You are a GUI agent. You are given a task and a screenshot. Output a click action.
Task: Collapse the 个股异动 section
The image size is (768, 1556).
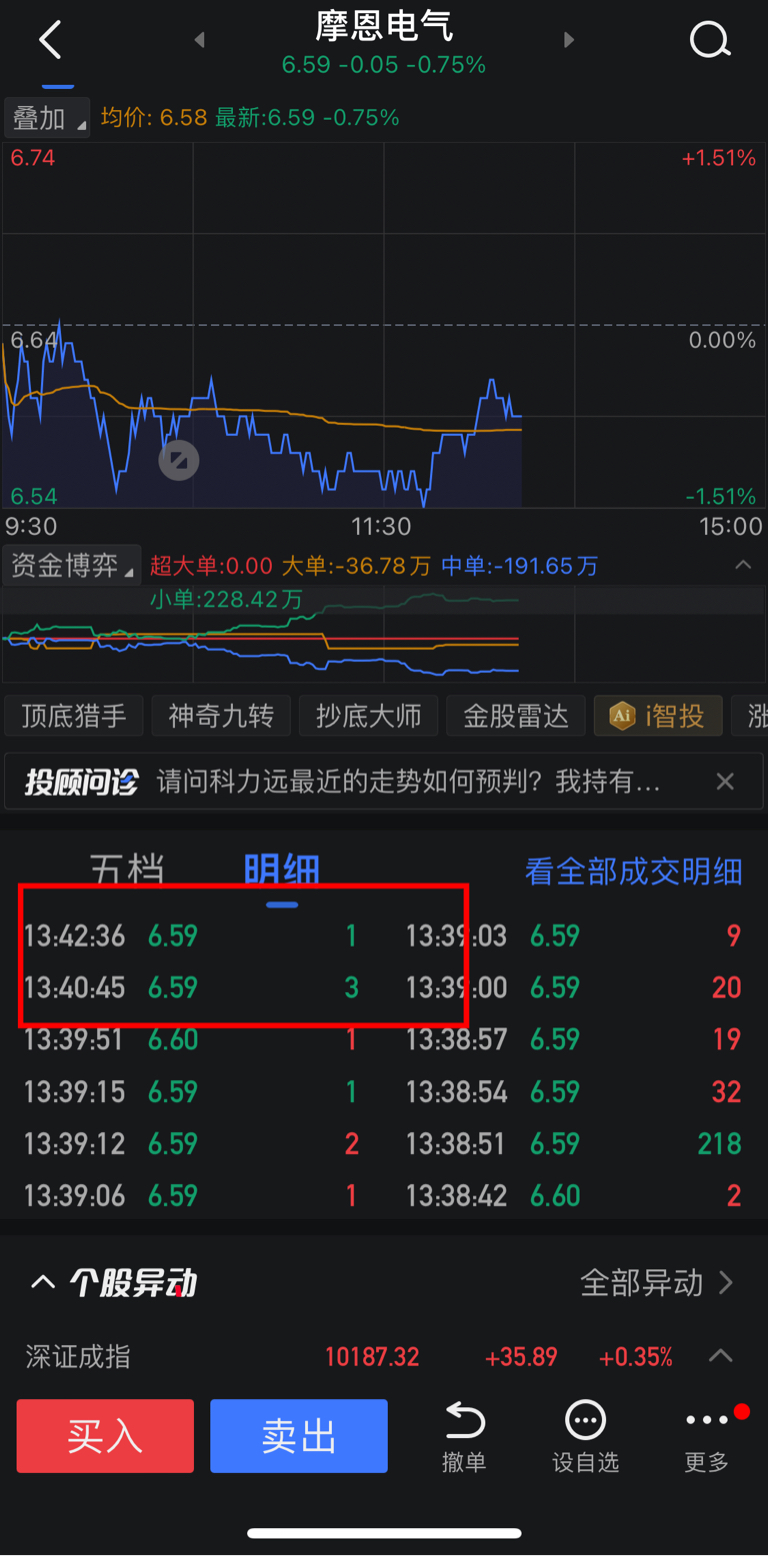click(42, 1282)
